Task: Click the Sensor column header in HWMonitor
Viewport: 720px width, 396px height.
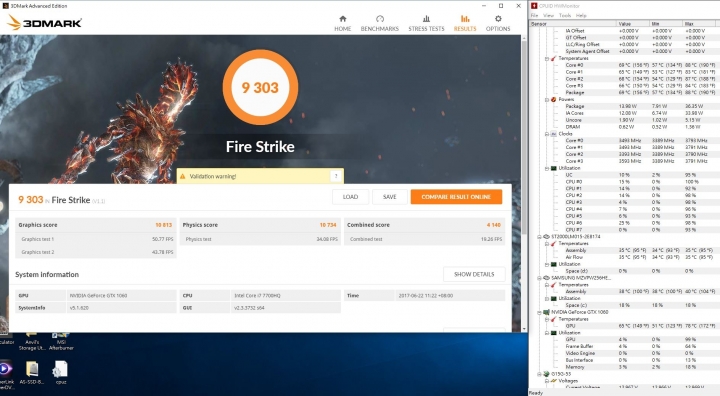Action: (x=573, y=23)
